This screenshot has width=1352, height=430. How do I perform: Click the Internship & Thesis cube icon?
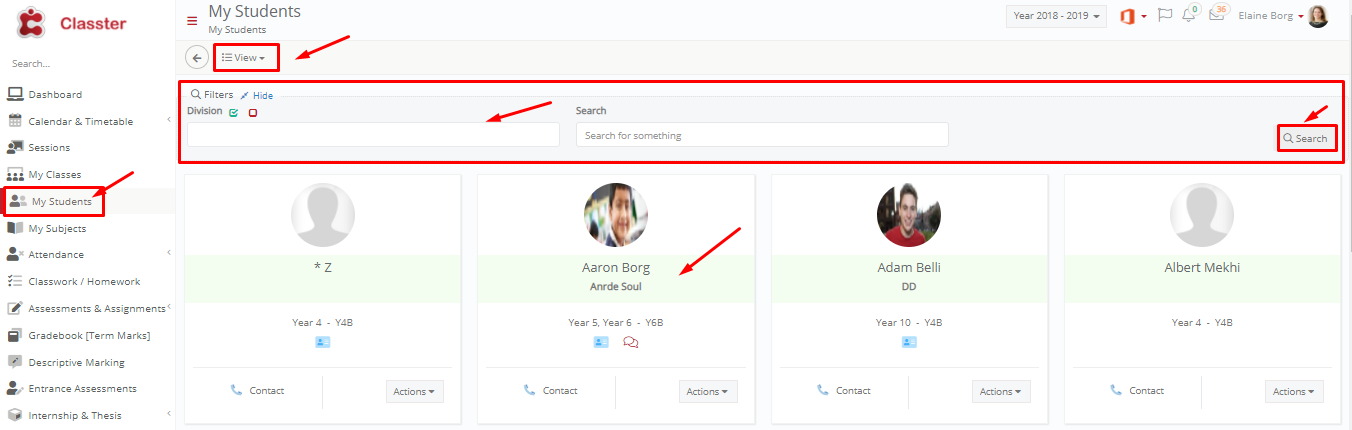pyautogui.click(x=15, y=415)
